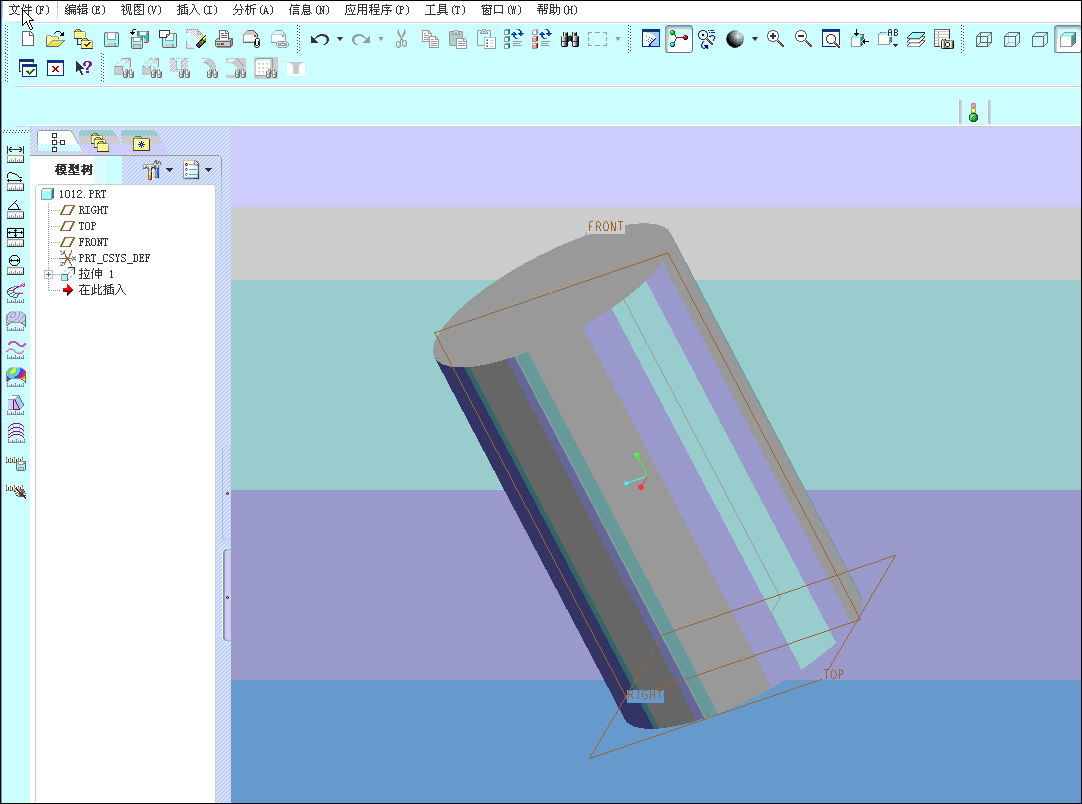Click the angle measure icon

click(x=15, y=210)
